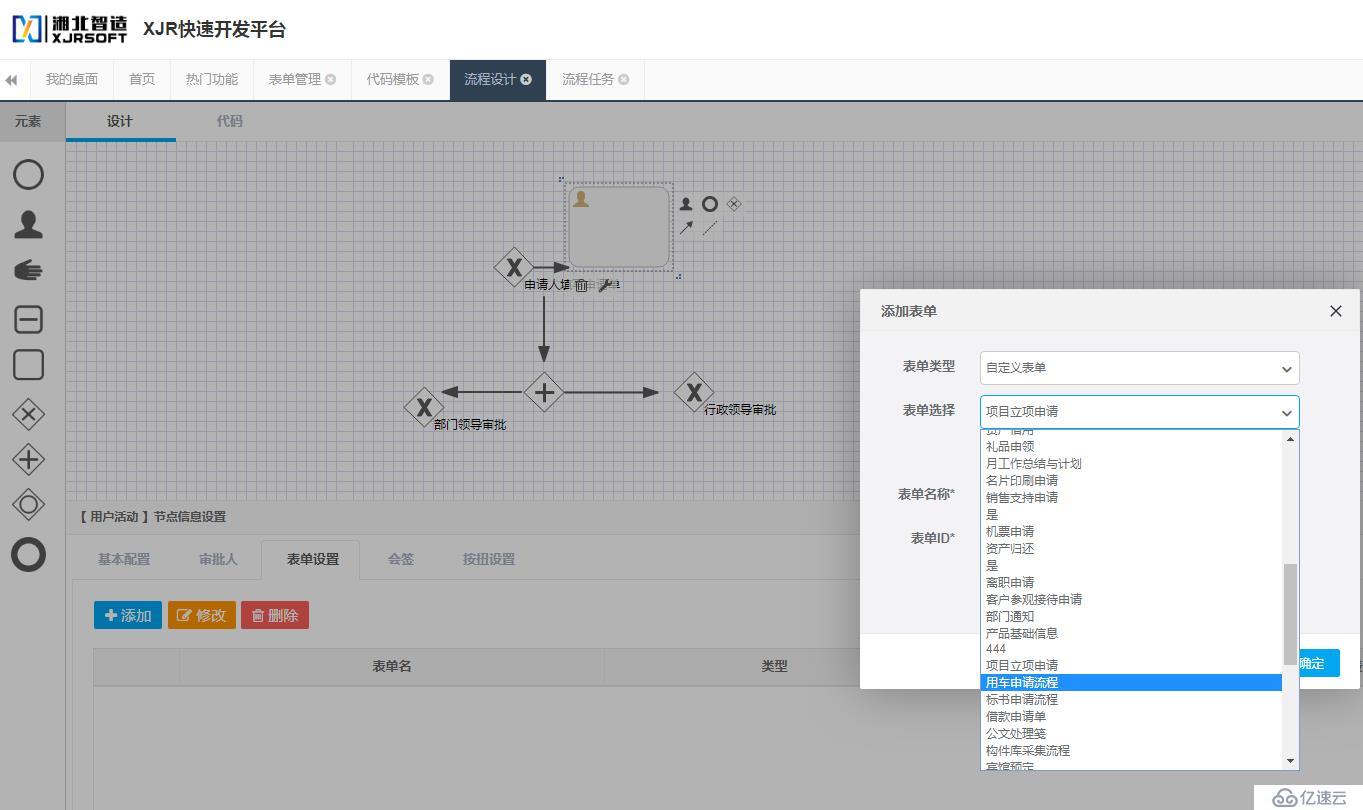Choose 名片印刷申请 from the list
Viewport: 1363px width, 810px height.
point(1131,481)
